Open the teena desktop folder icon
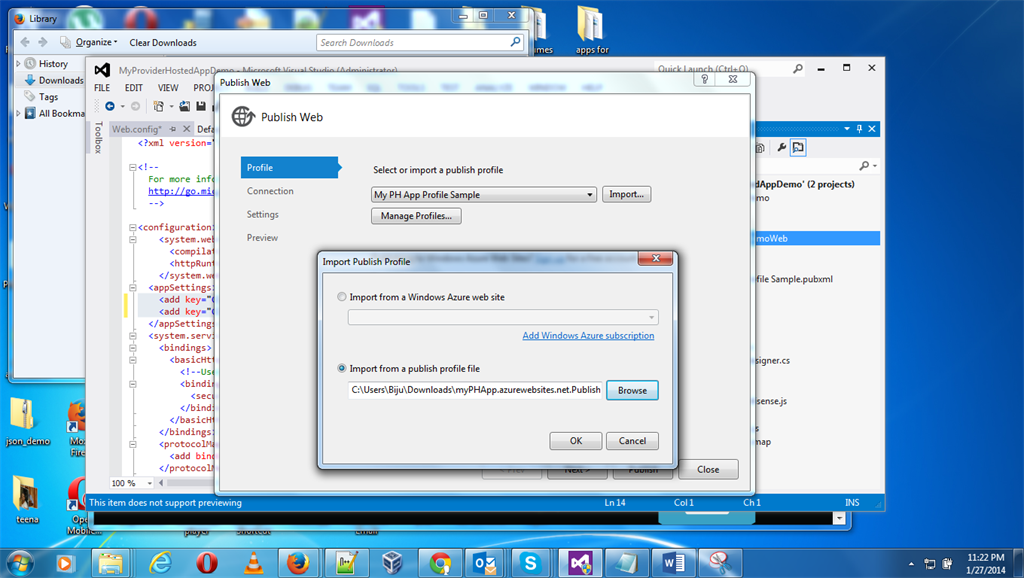 [27, 500]
